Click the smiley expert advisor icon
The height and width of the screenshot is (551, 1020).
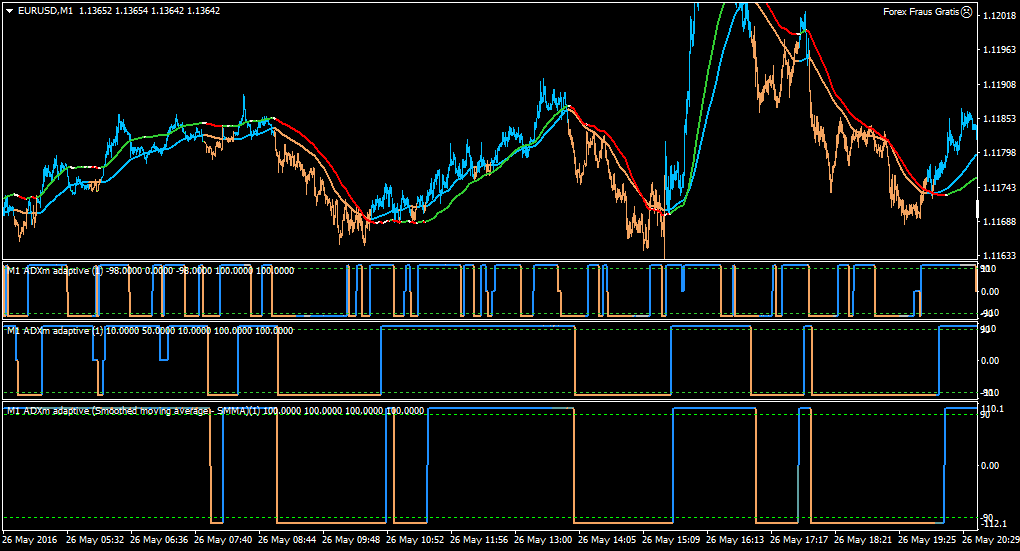[x=967, y=11]
